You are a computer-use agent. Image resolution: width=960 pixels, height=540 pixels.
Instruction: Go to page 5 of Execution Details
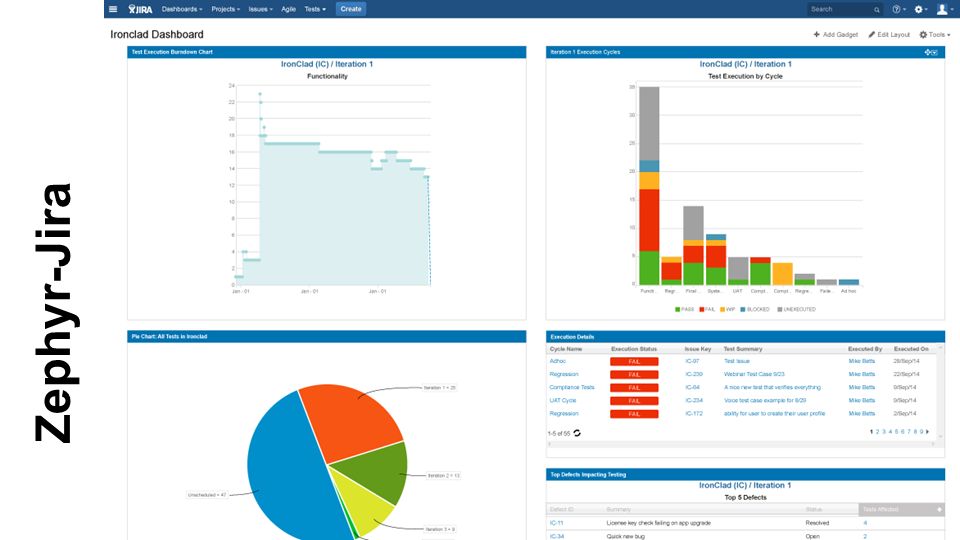(896, 432)
